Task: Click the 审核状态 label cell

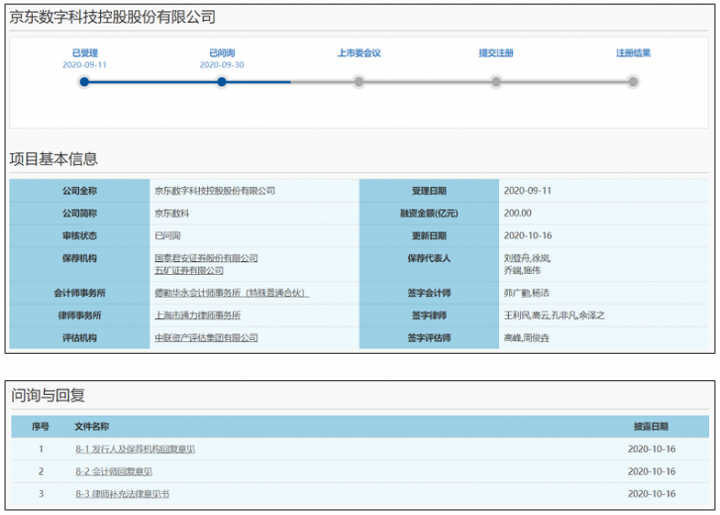Action: (79, 235)
